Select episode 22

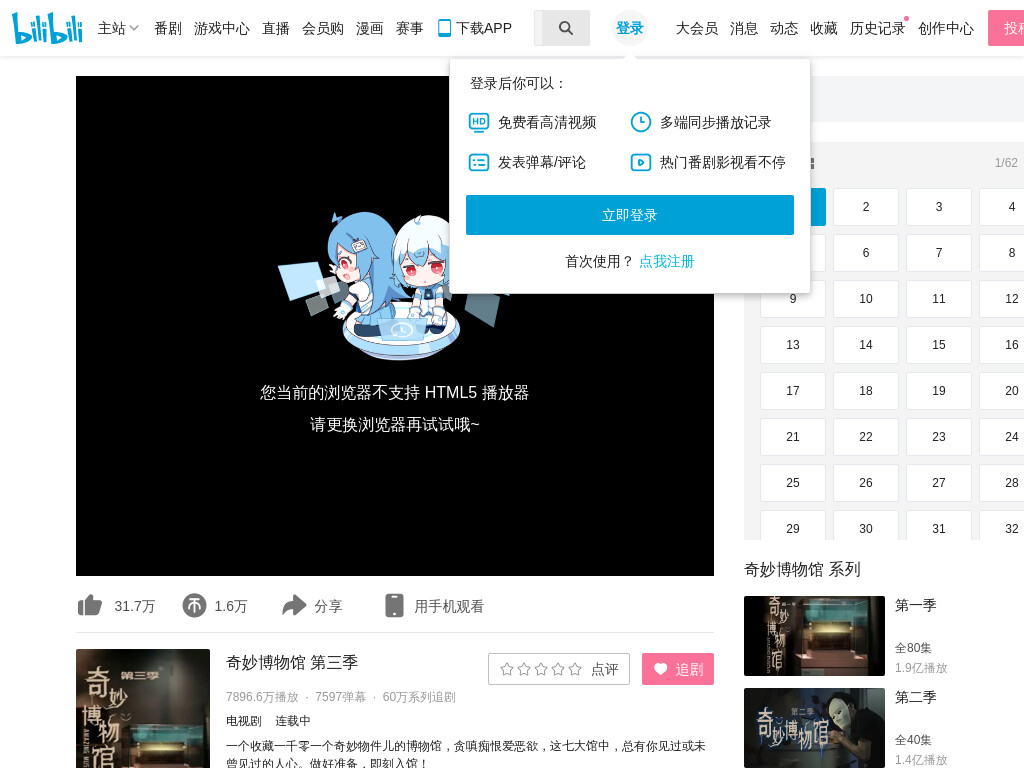(x=866, y=437)
